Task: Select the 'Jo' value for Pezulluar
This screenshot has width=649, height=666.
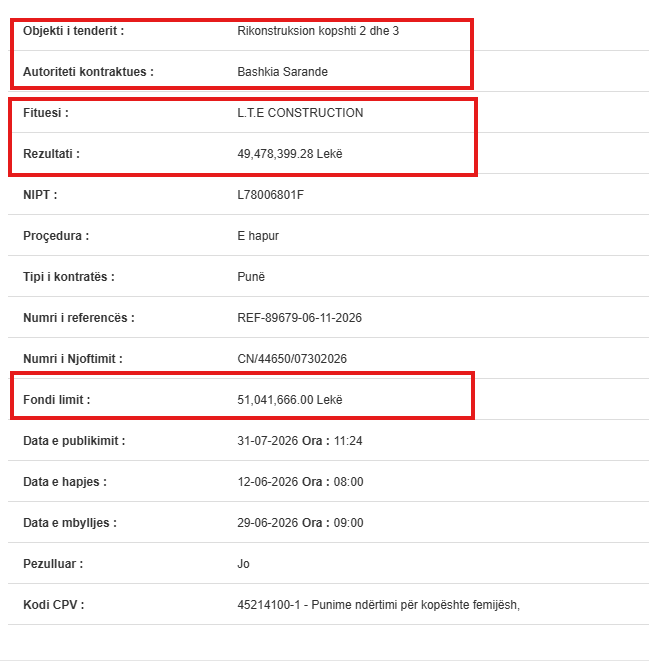Action: pyautogui.click(x=243, y=564)
